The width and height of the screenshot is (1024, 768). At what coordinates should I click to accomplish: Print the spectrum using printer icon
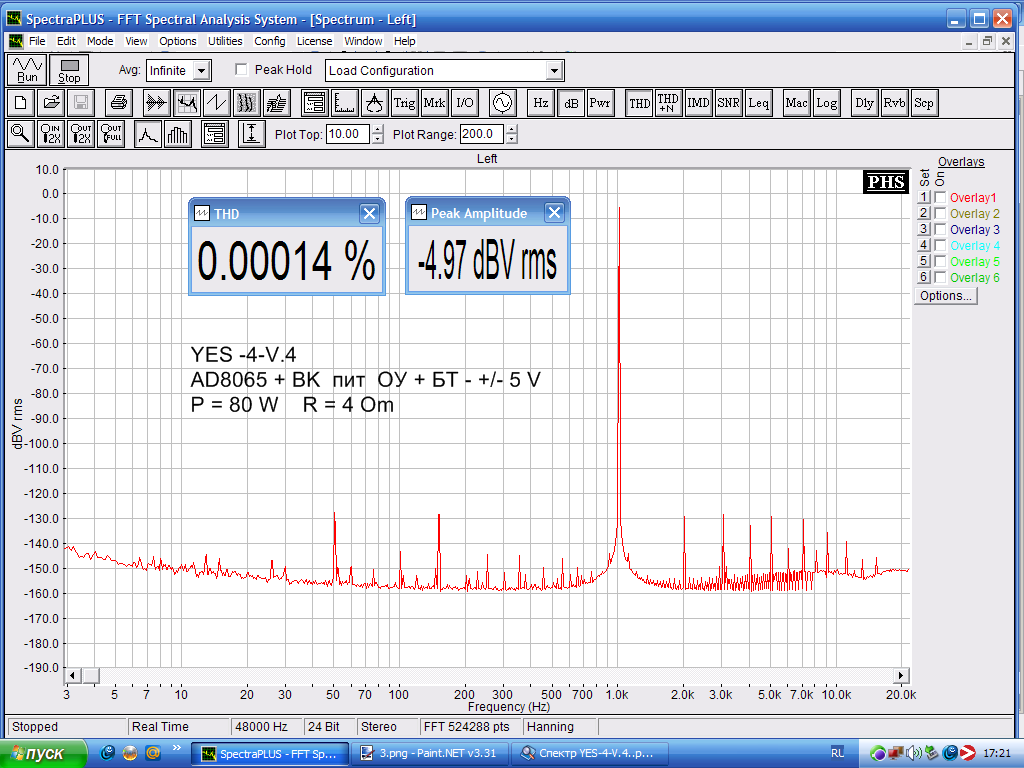[x=119, y=102]
